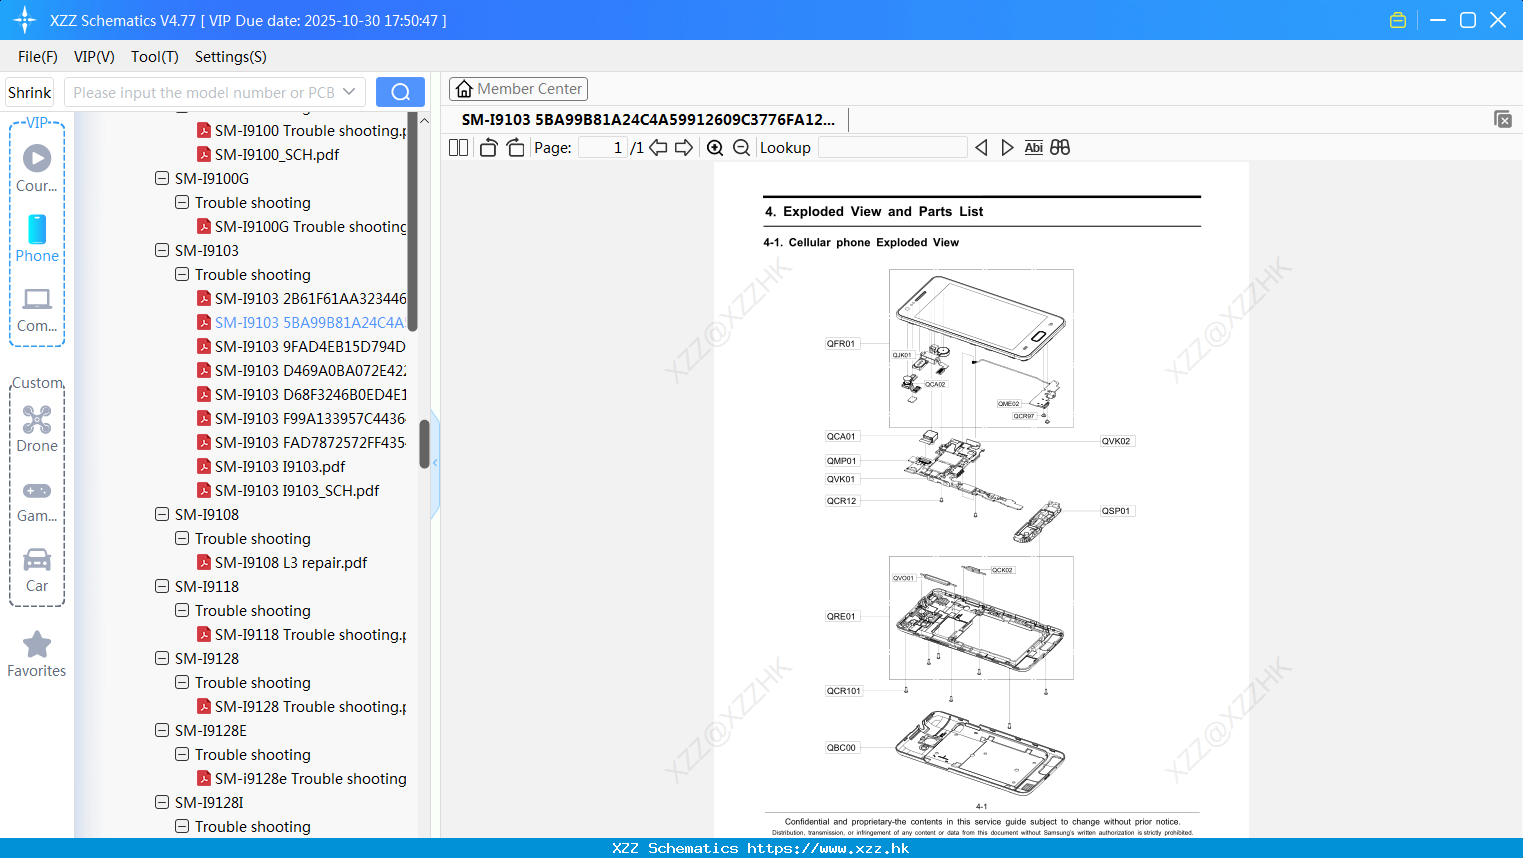This screenshot has height=858, width=1523.
Task: Close all tabs icon at right
Action: pos(1503,119)
